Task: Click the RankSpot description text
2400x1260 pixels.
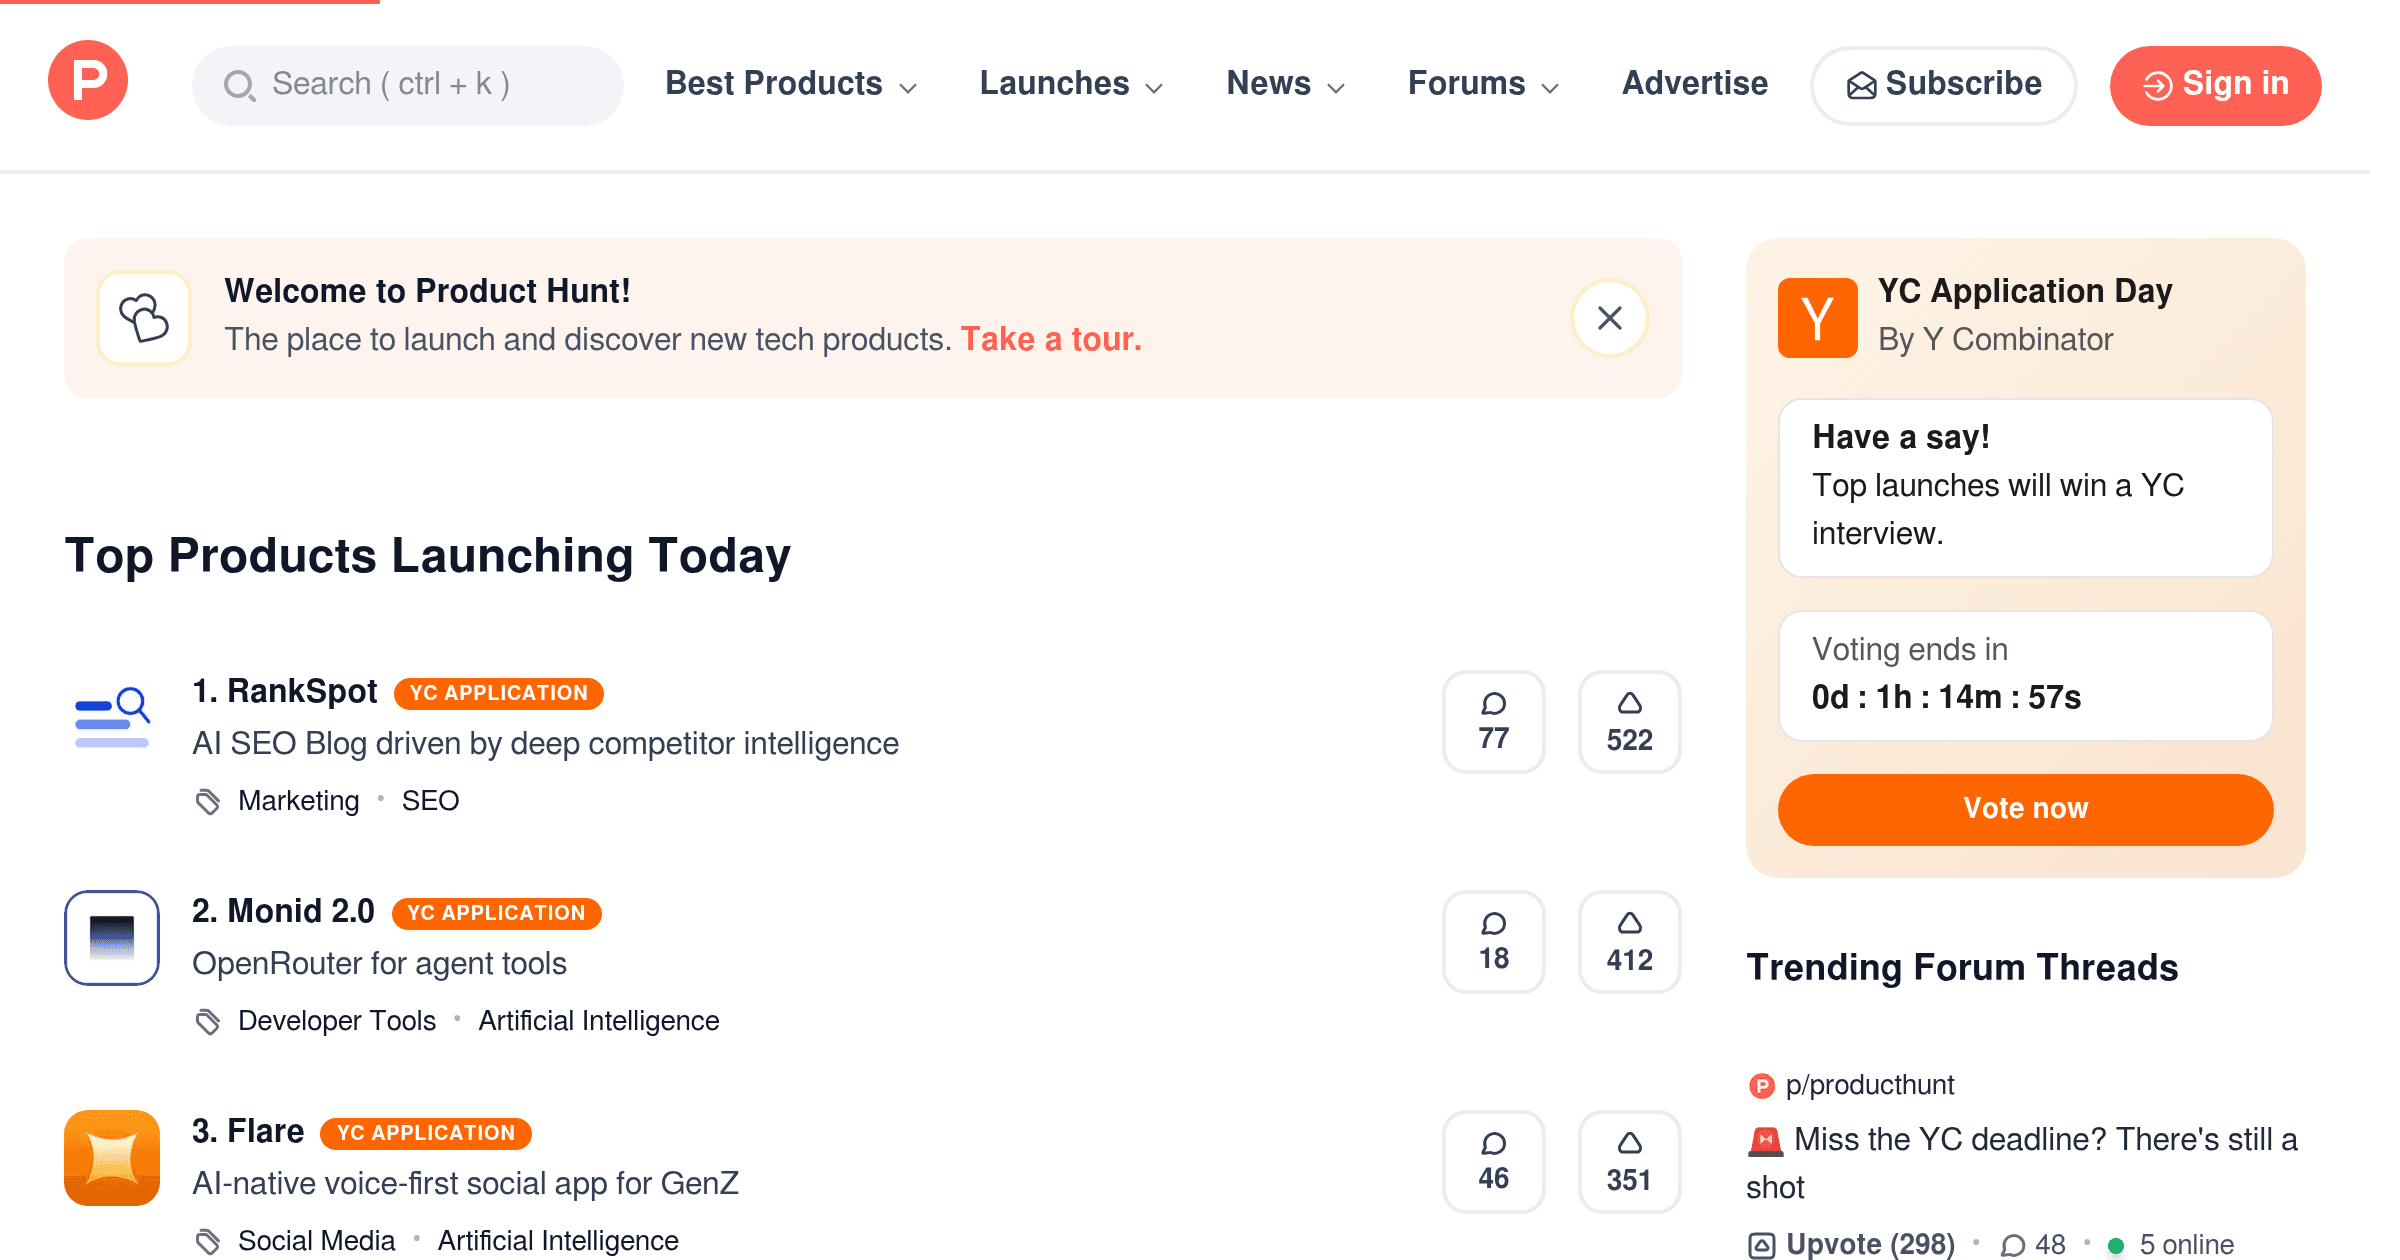Action: coord(545,743)
